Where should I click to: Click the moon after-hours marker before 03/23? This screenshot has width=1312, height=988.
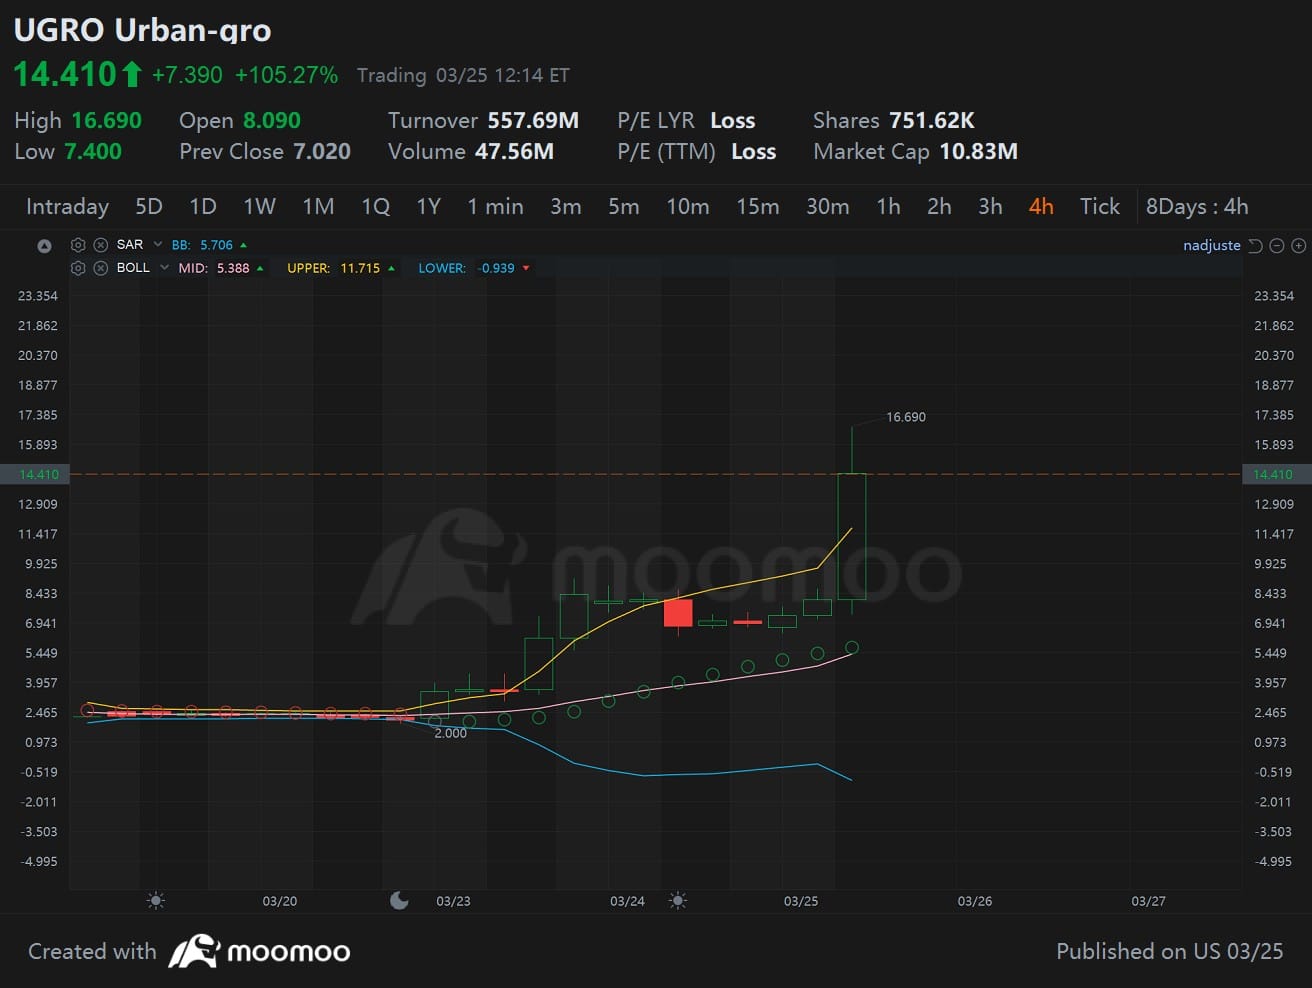click(399, 901)
